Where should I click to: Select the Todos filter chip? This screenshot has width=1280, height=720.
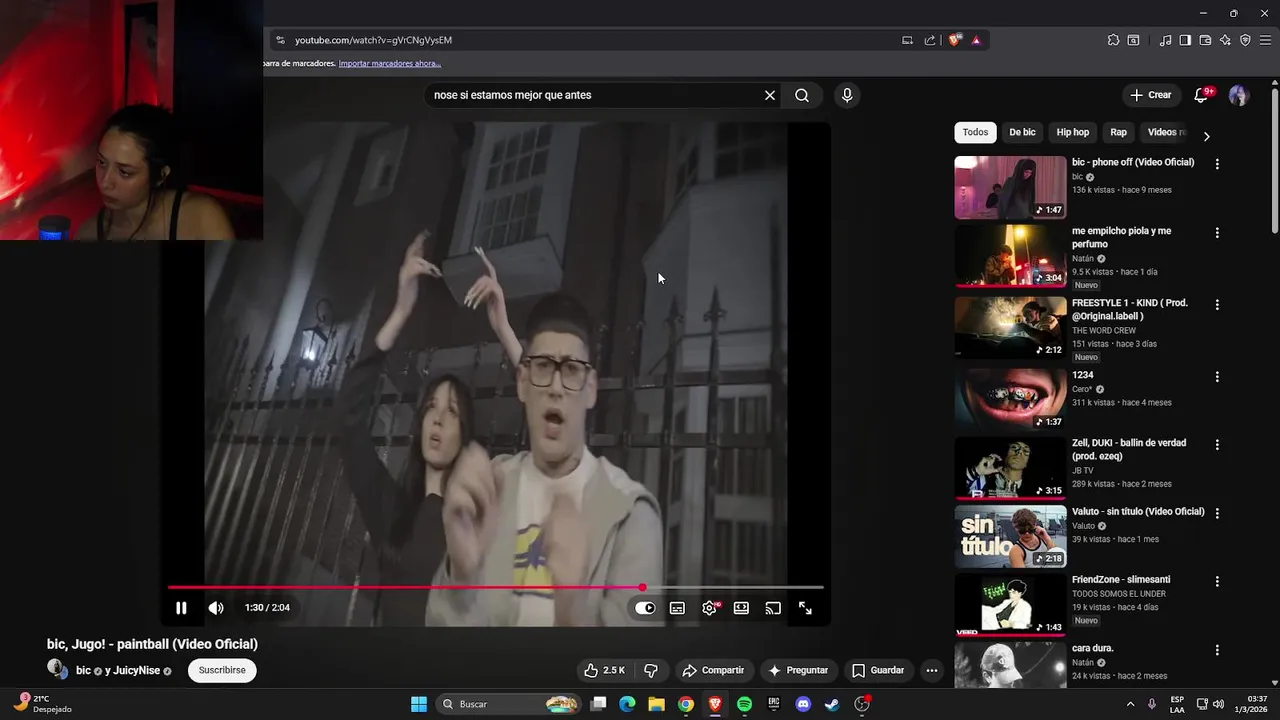pyautogui.click(x=975, y=132)
